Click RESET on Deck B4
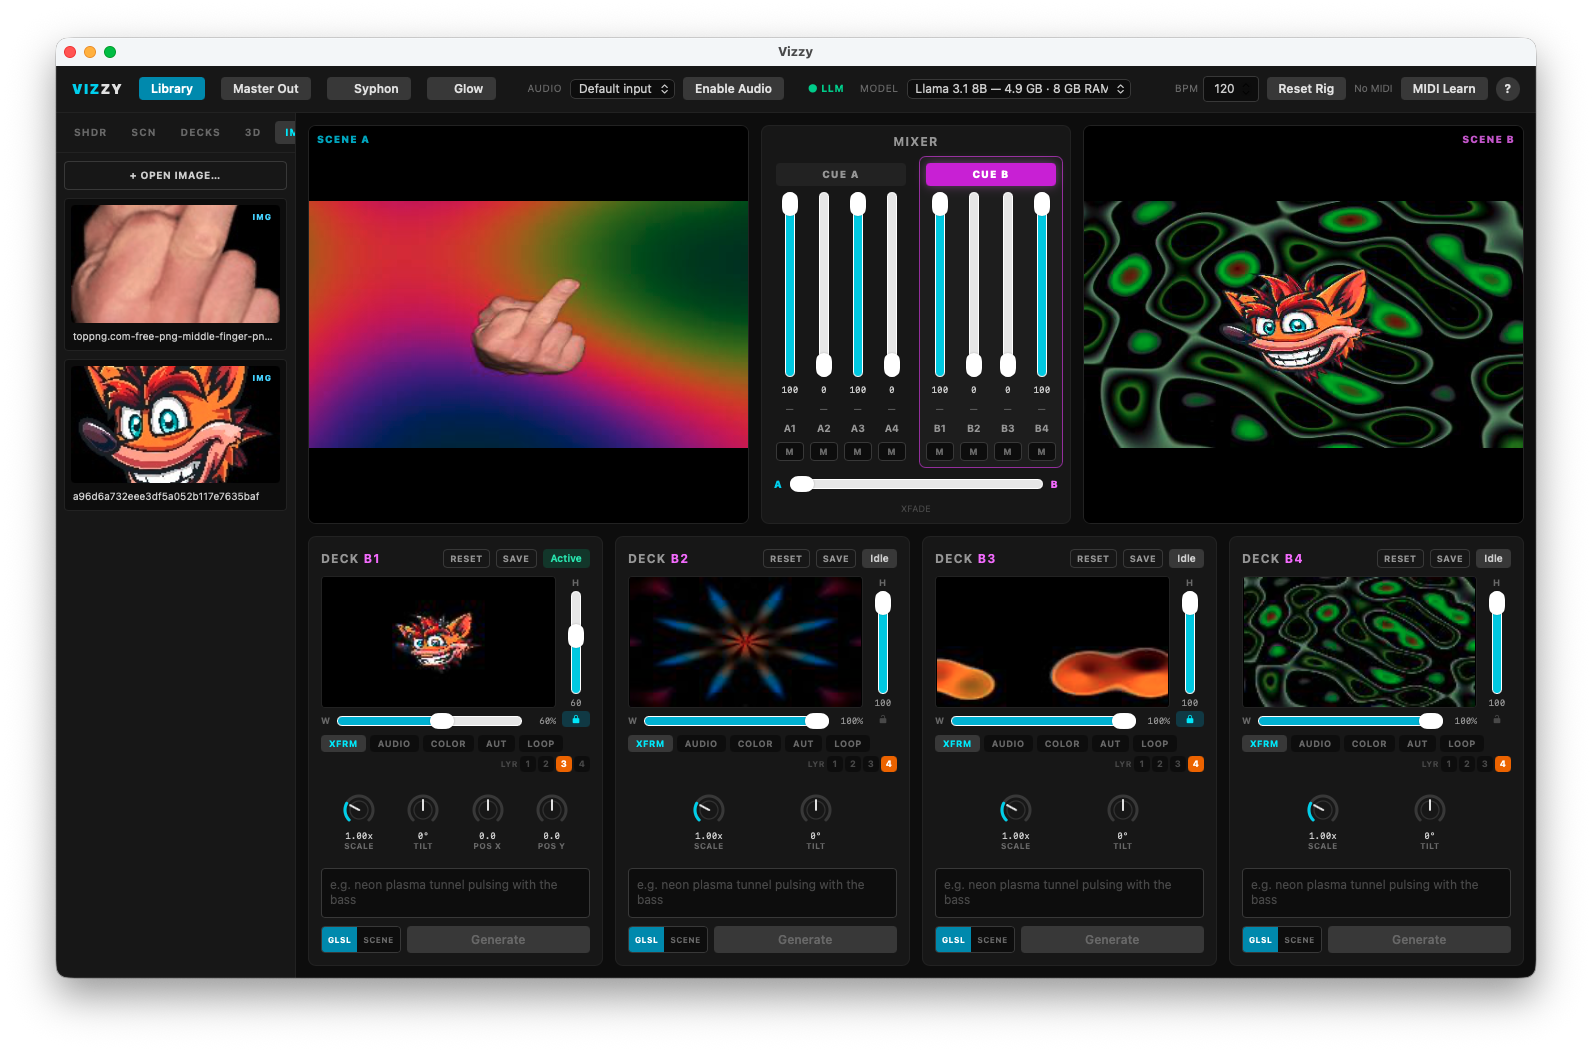 point(1400,559)
